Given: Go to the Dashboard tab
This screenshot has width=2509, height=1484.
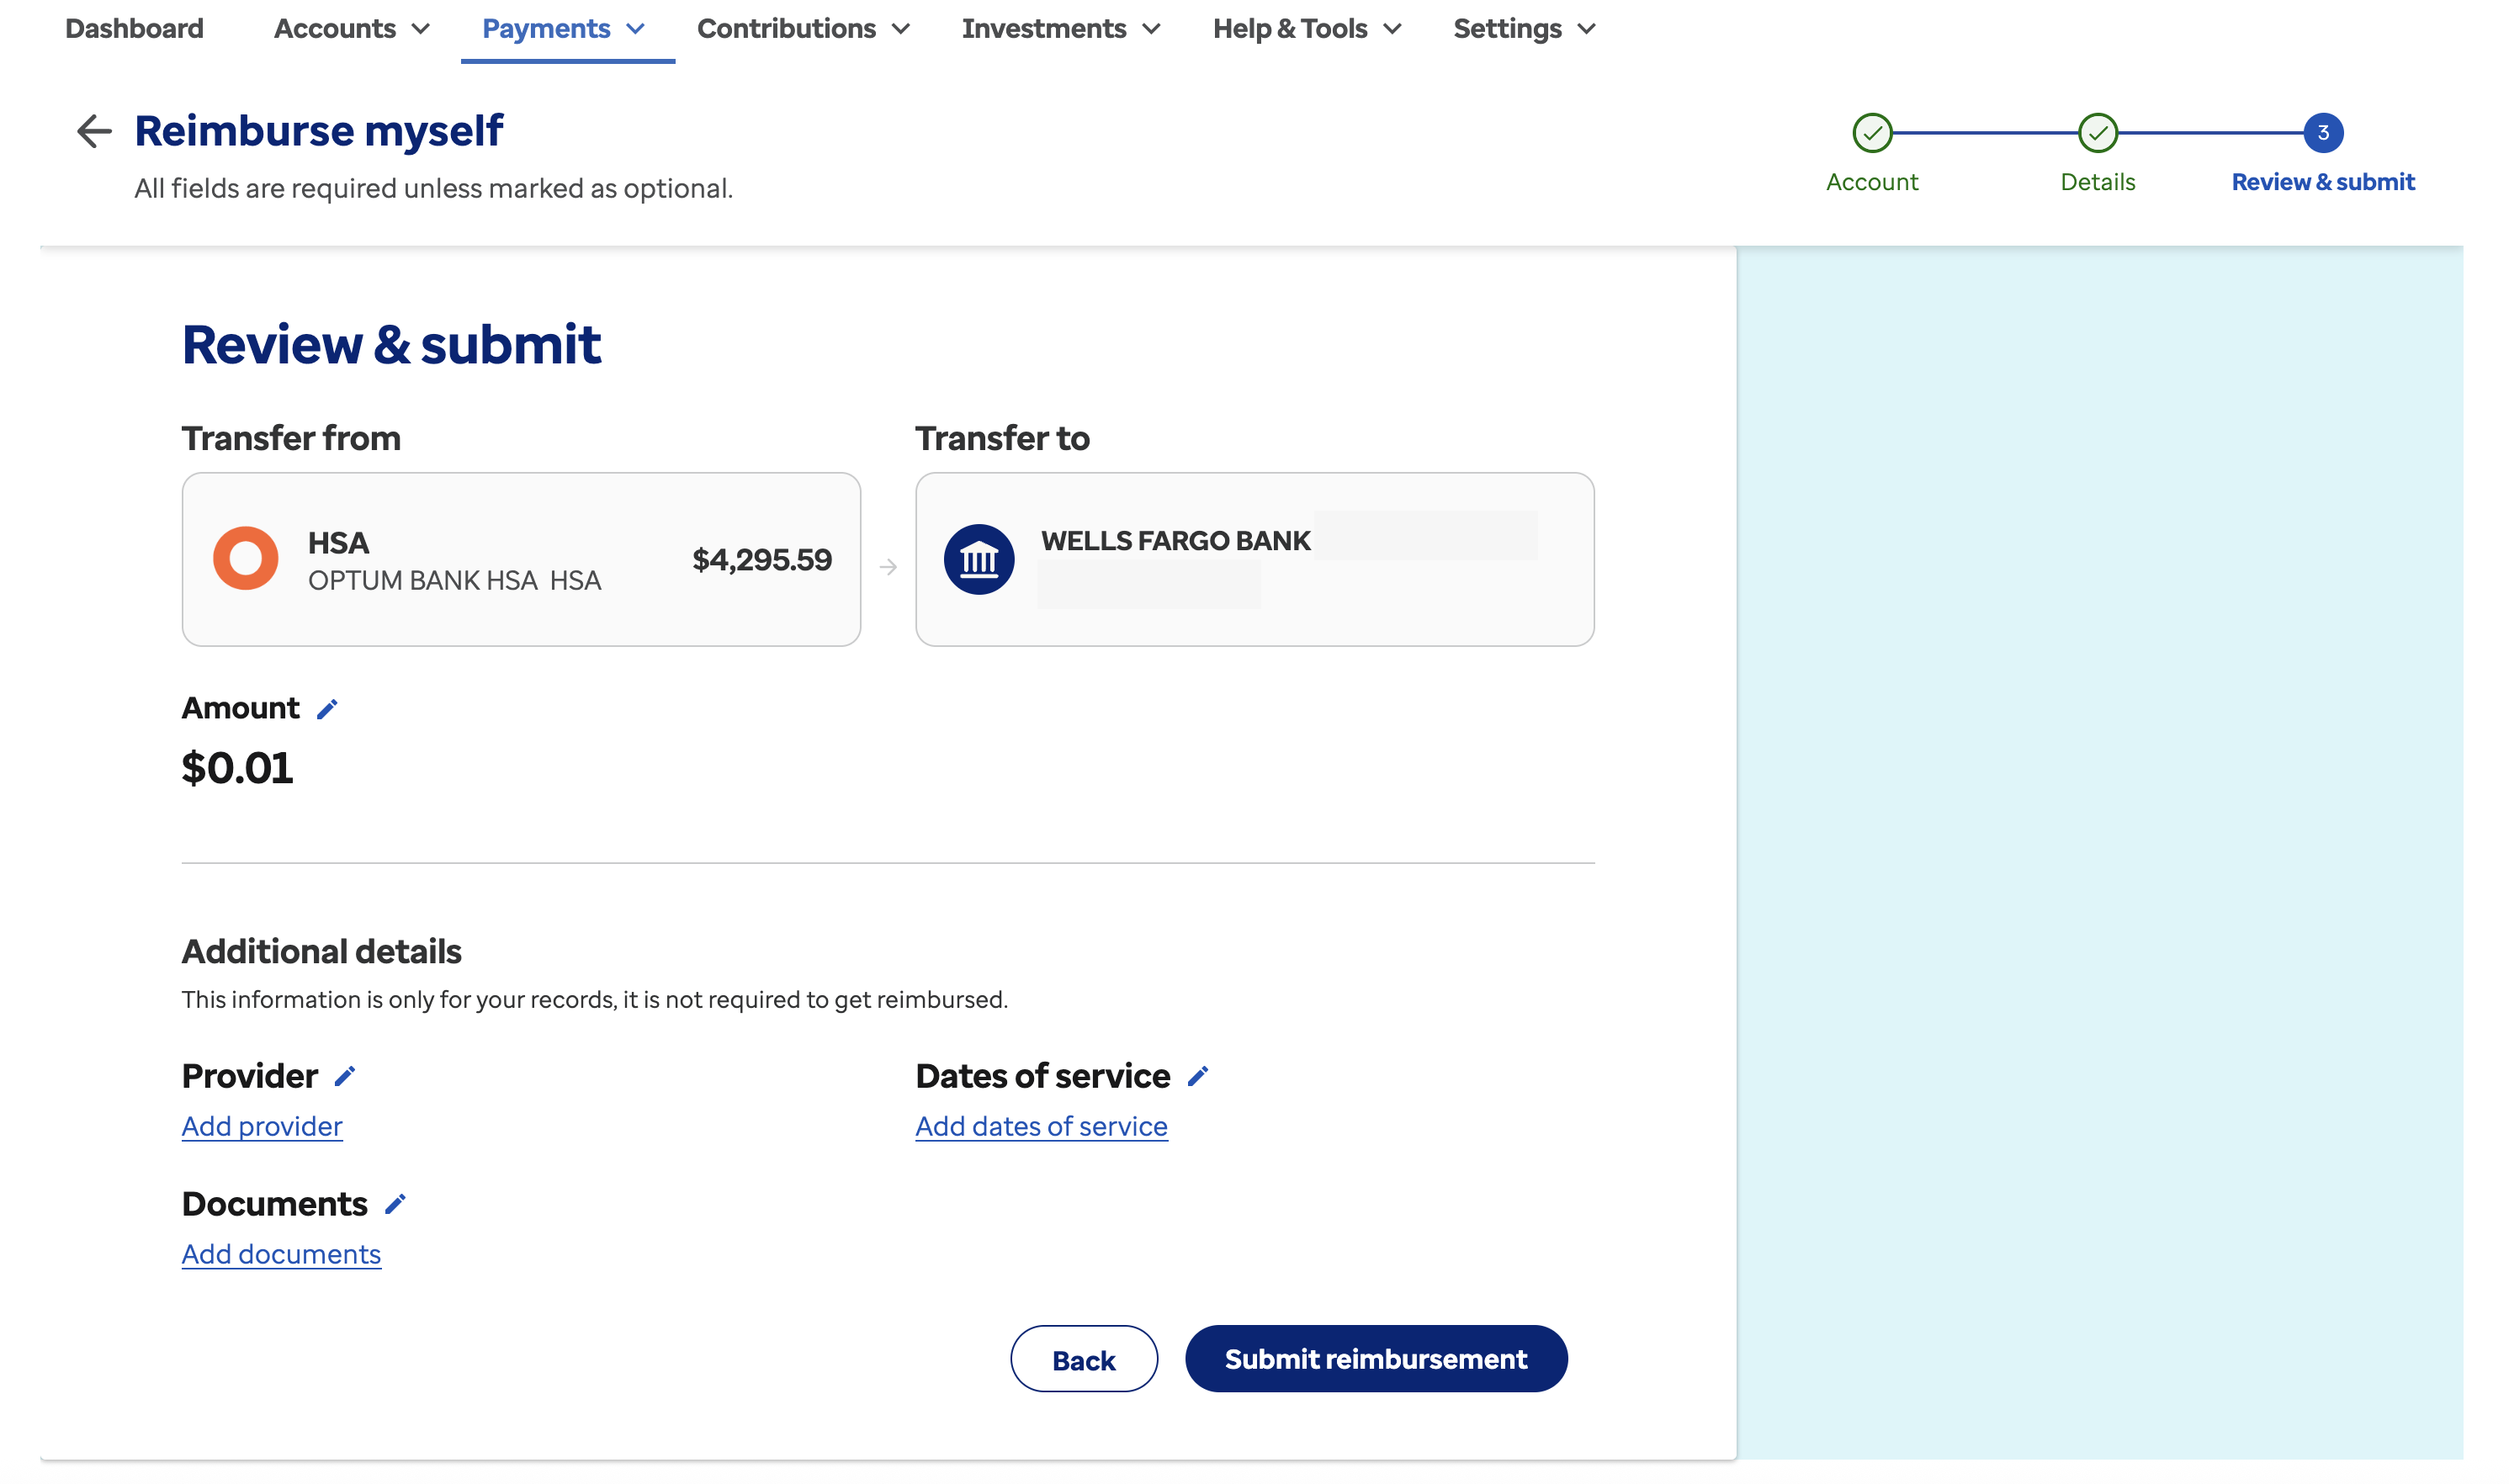Looking at the screenshot, I should (134, 29).
